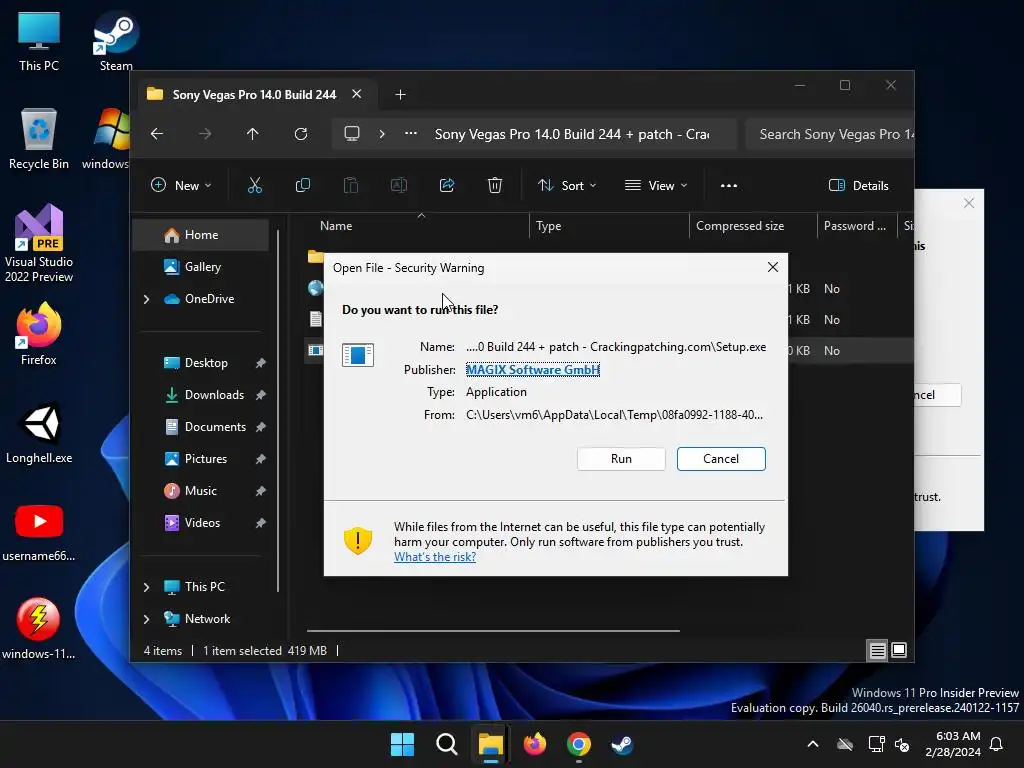The image size is (1024, 768).
Task: Add a new File Explorer tab
Action: tap(400, 95)
